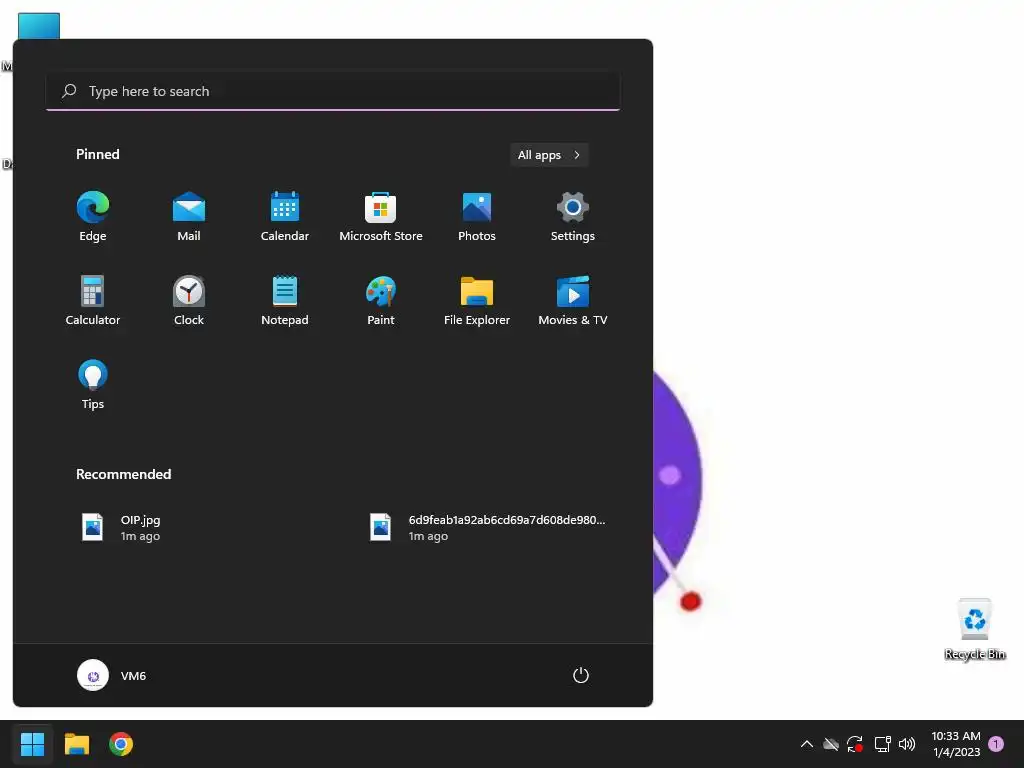The width and height of the screenshot is (1024, 768).
Task: Open the network status tray icon
Action: tap(882, 744)
